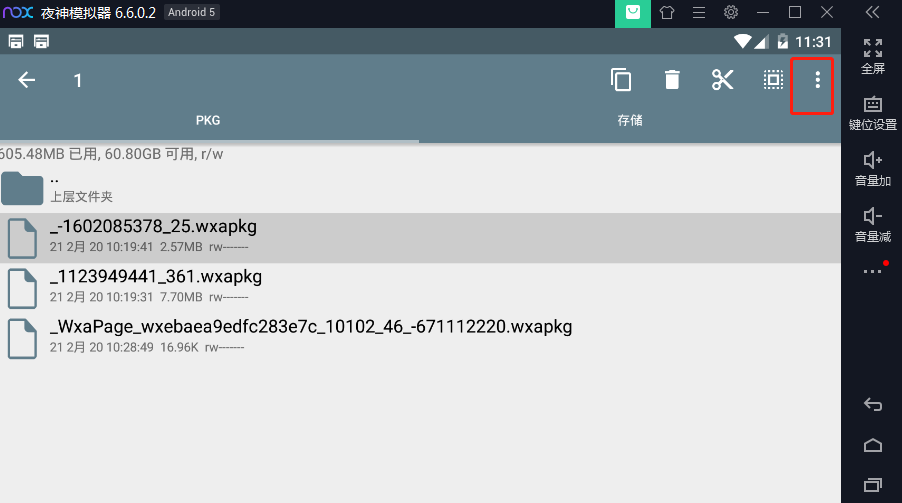Screen dimensions: 902x503
Task: Select file _-1602085378_25.wxapkg
Action: point(420,238)
